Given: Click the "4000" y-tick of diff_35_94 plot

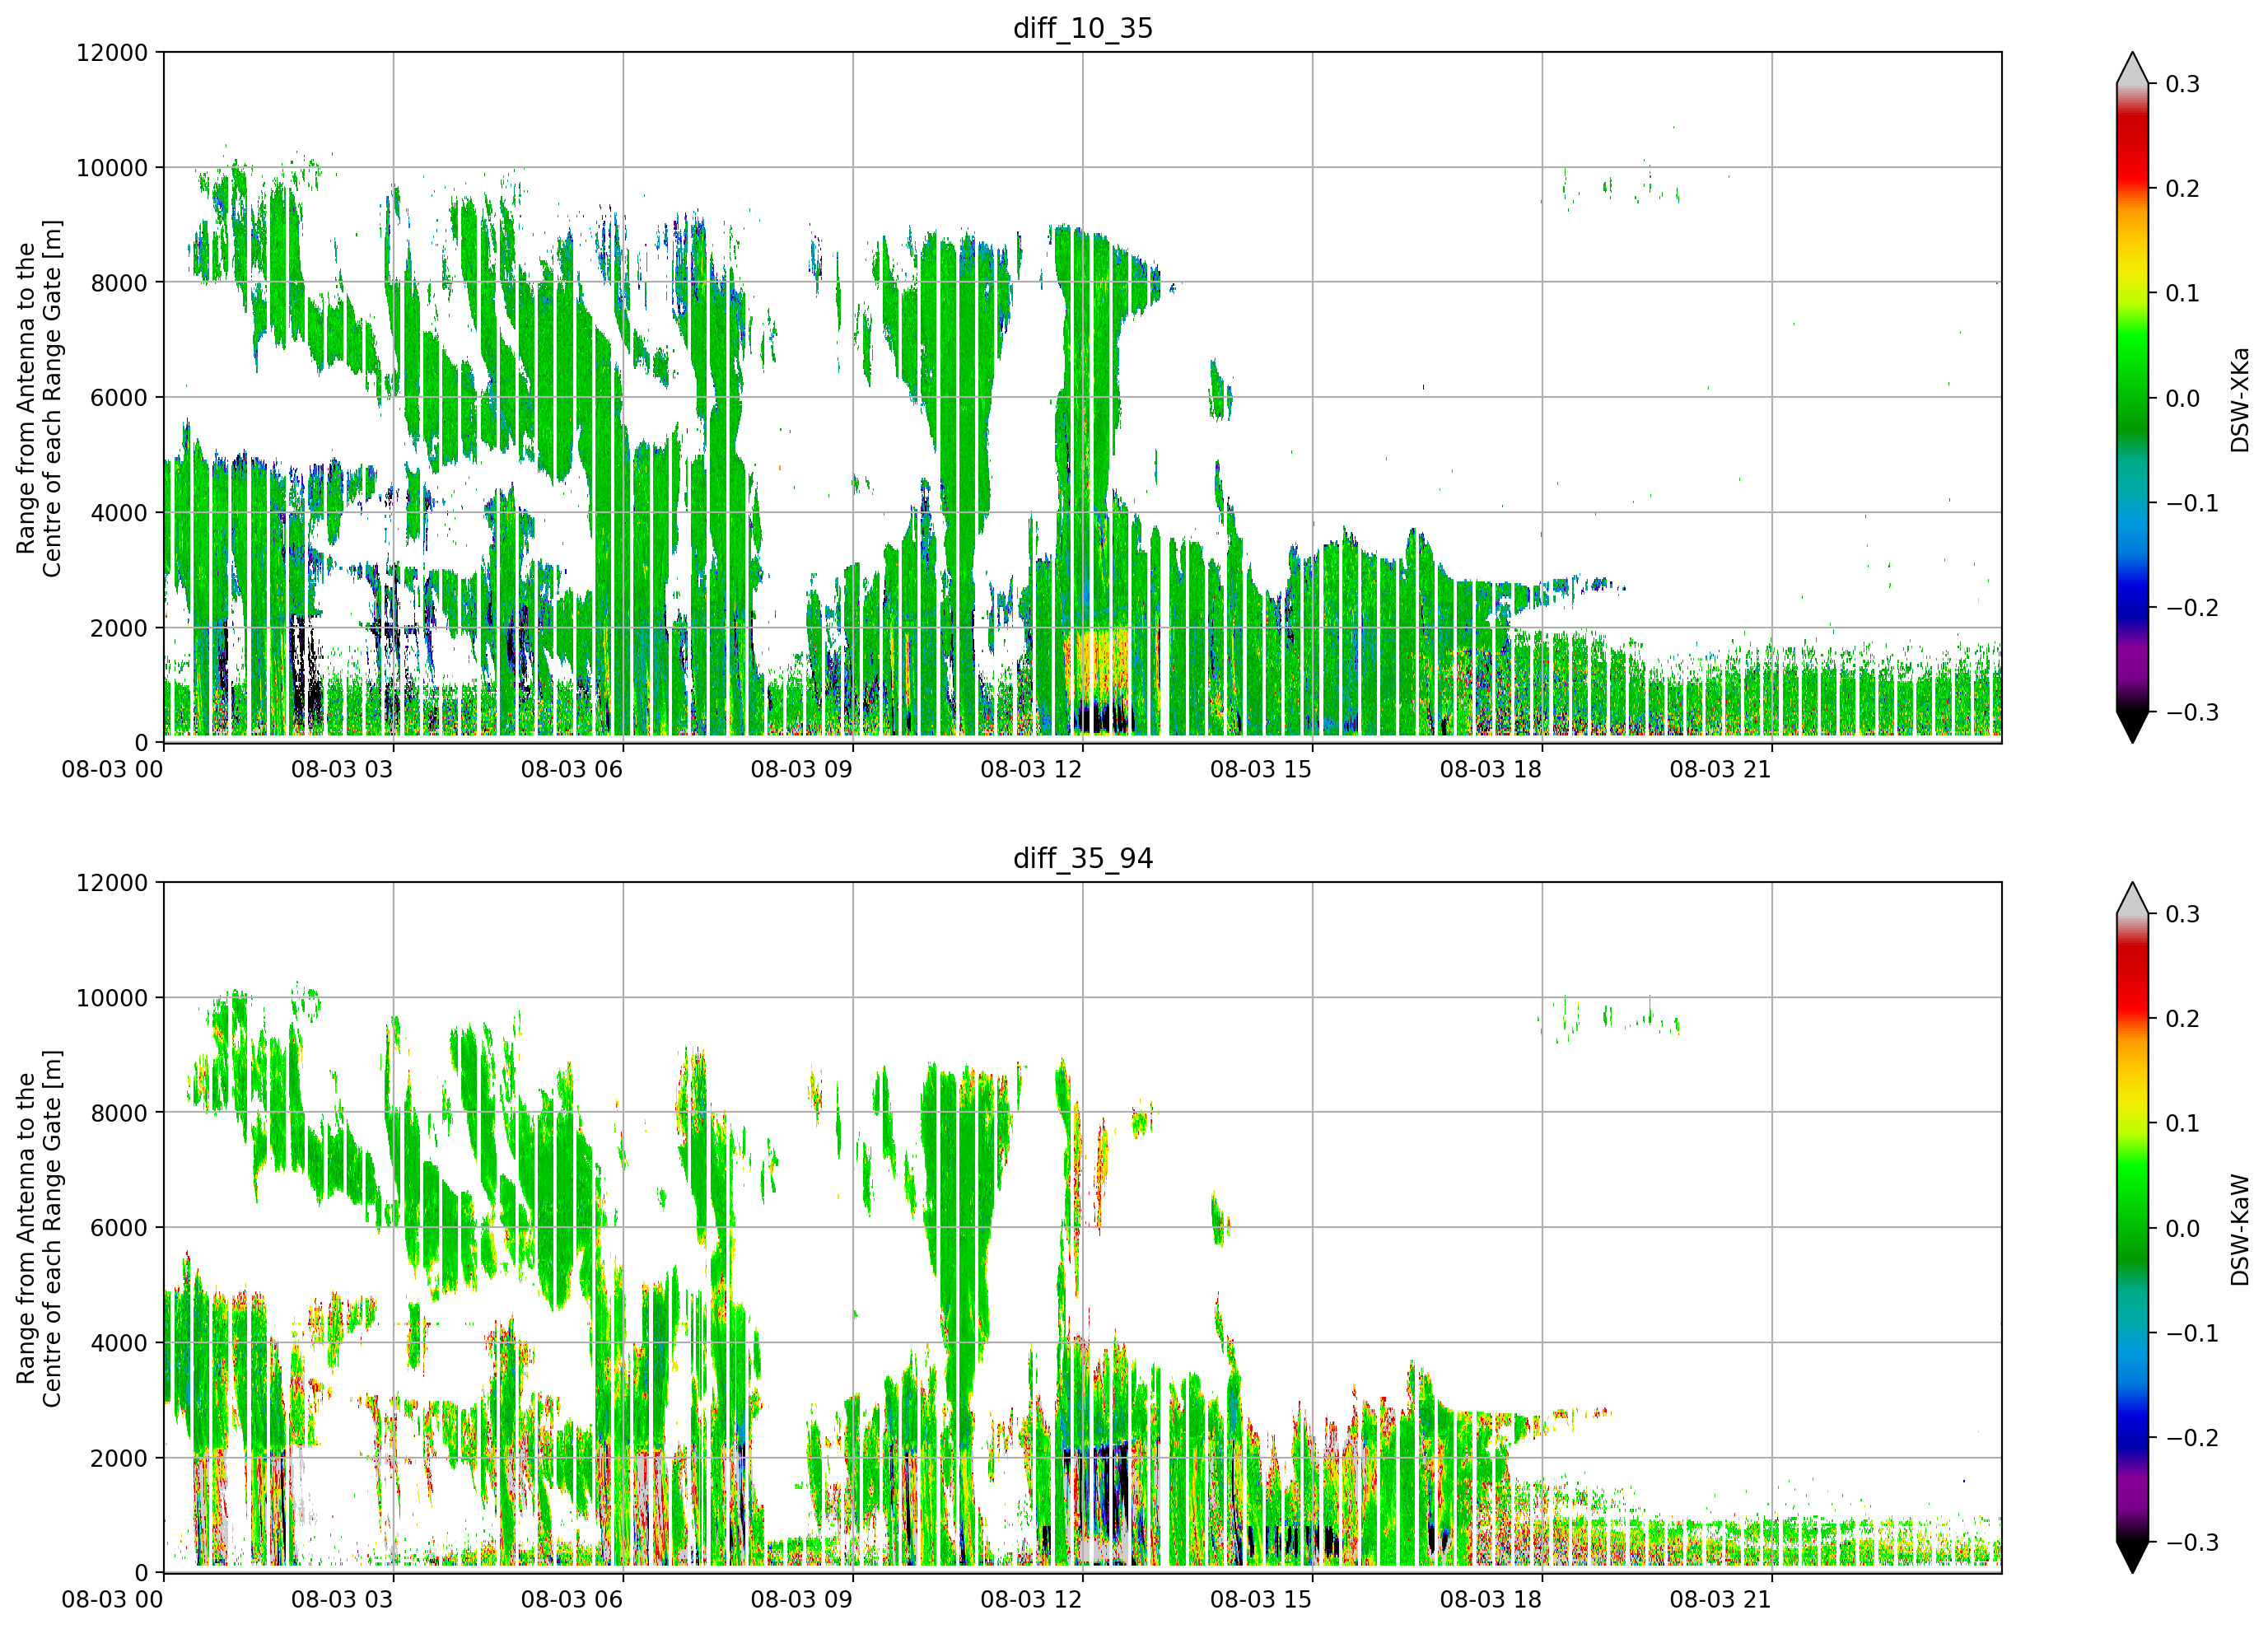Looking at the screenshot, I should coord(119,1343).
